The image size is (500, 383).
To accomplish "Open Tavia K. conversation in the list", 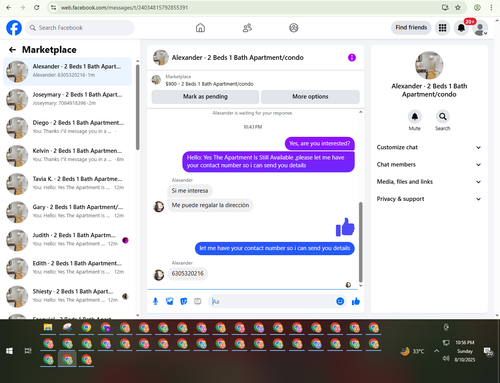I will [68, 184].
